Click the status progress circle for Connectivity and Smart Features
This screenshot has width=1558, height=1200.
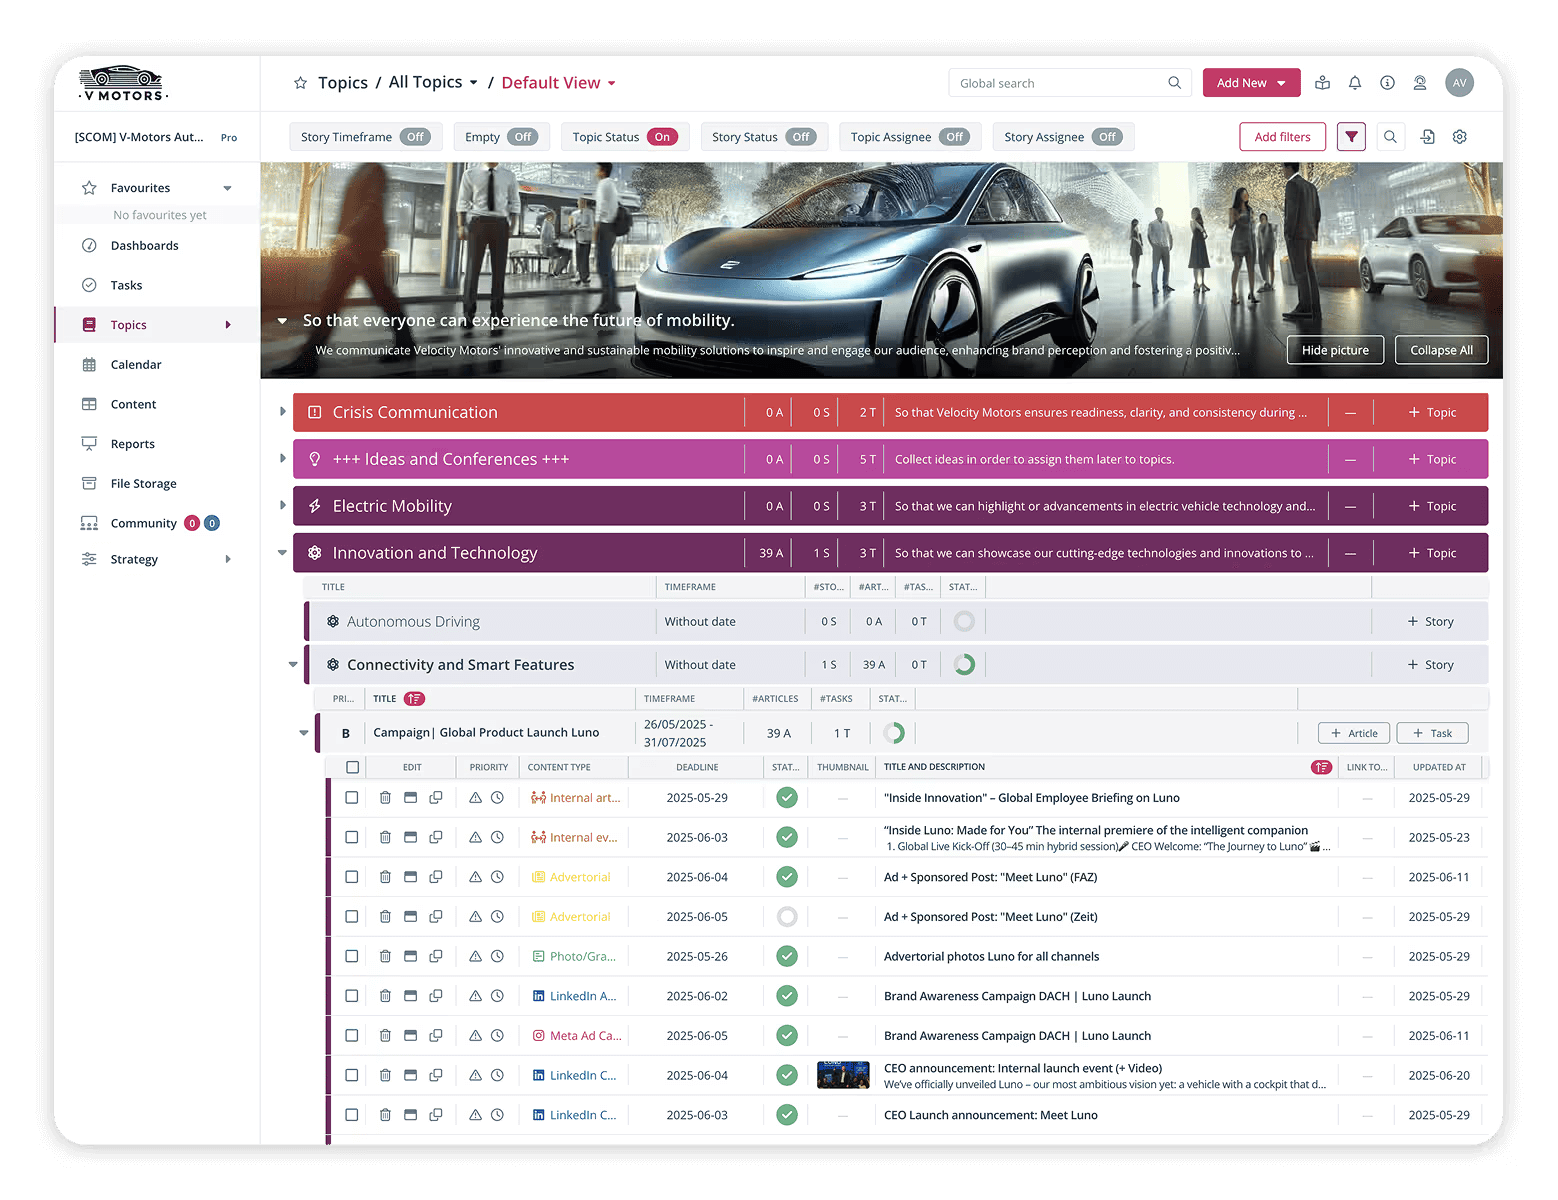962,664
